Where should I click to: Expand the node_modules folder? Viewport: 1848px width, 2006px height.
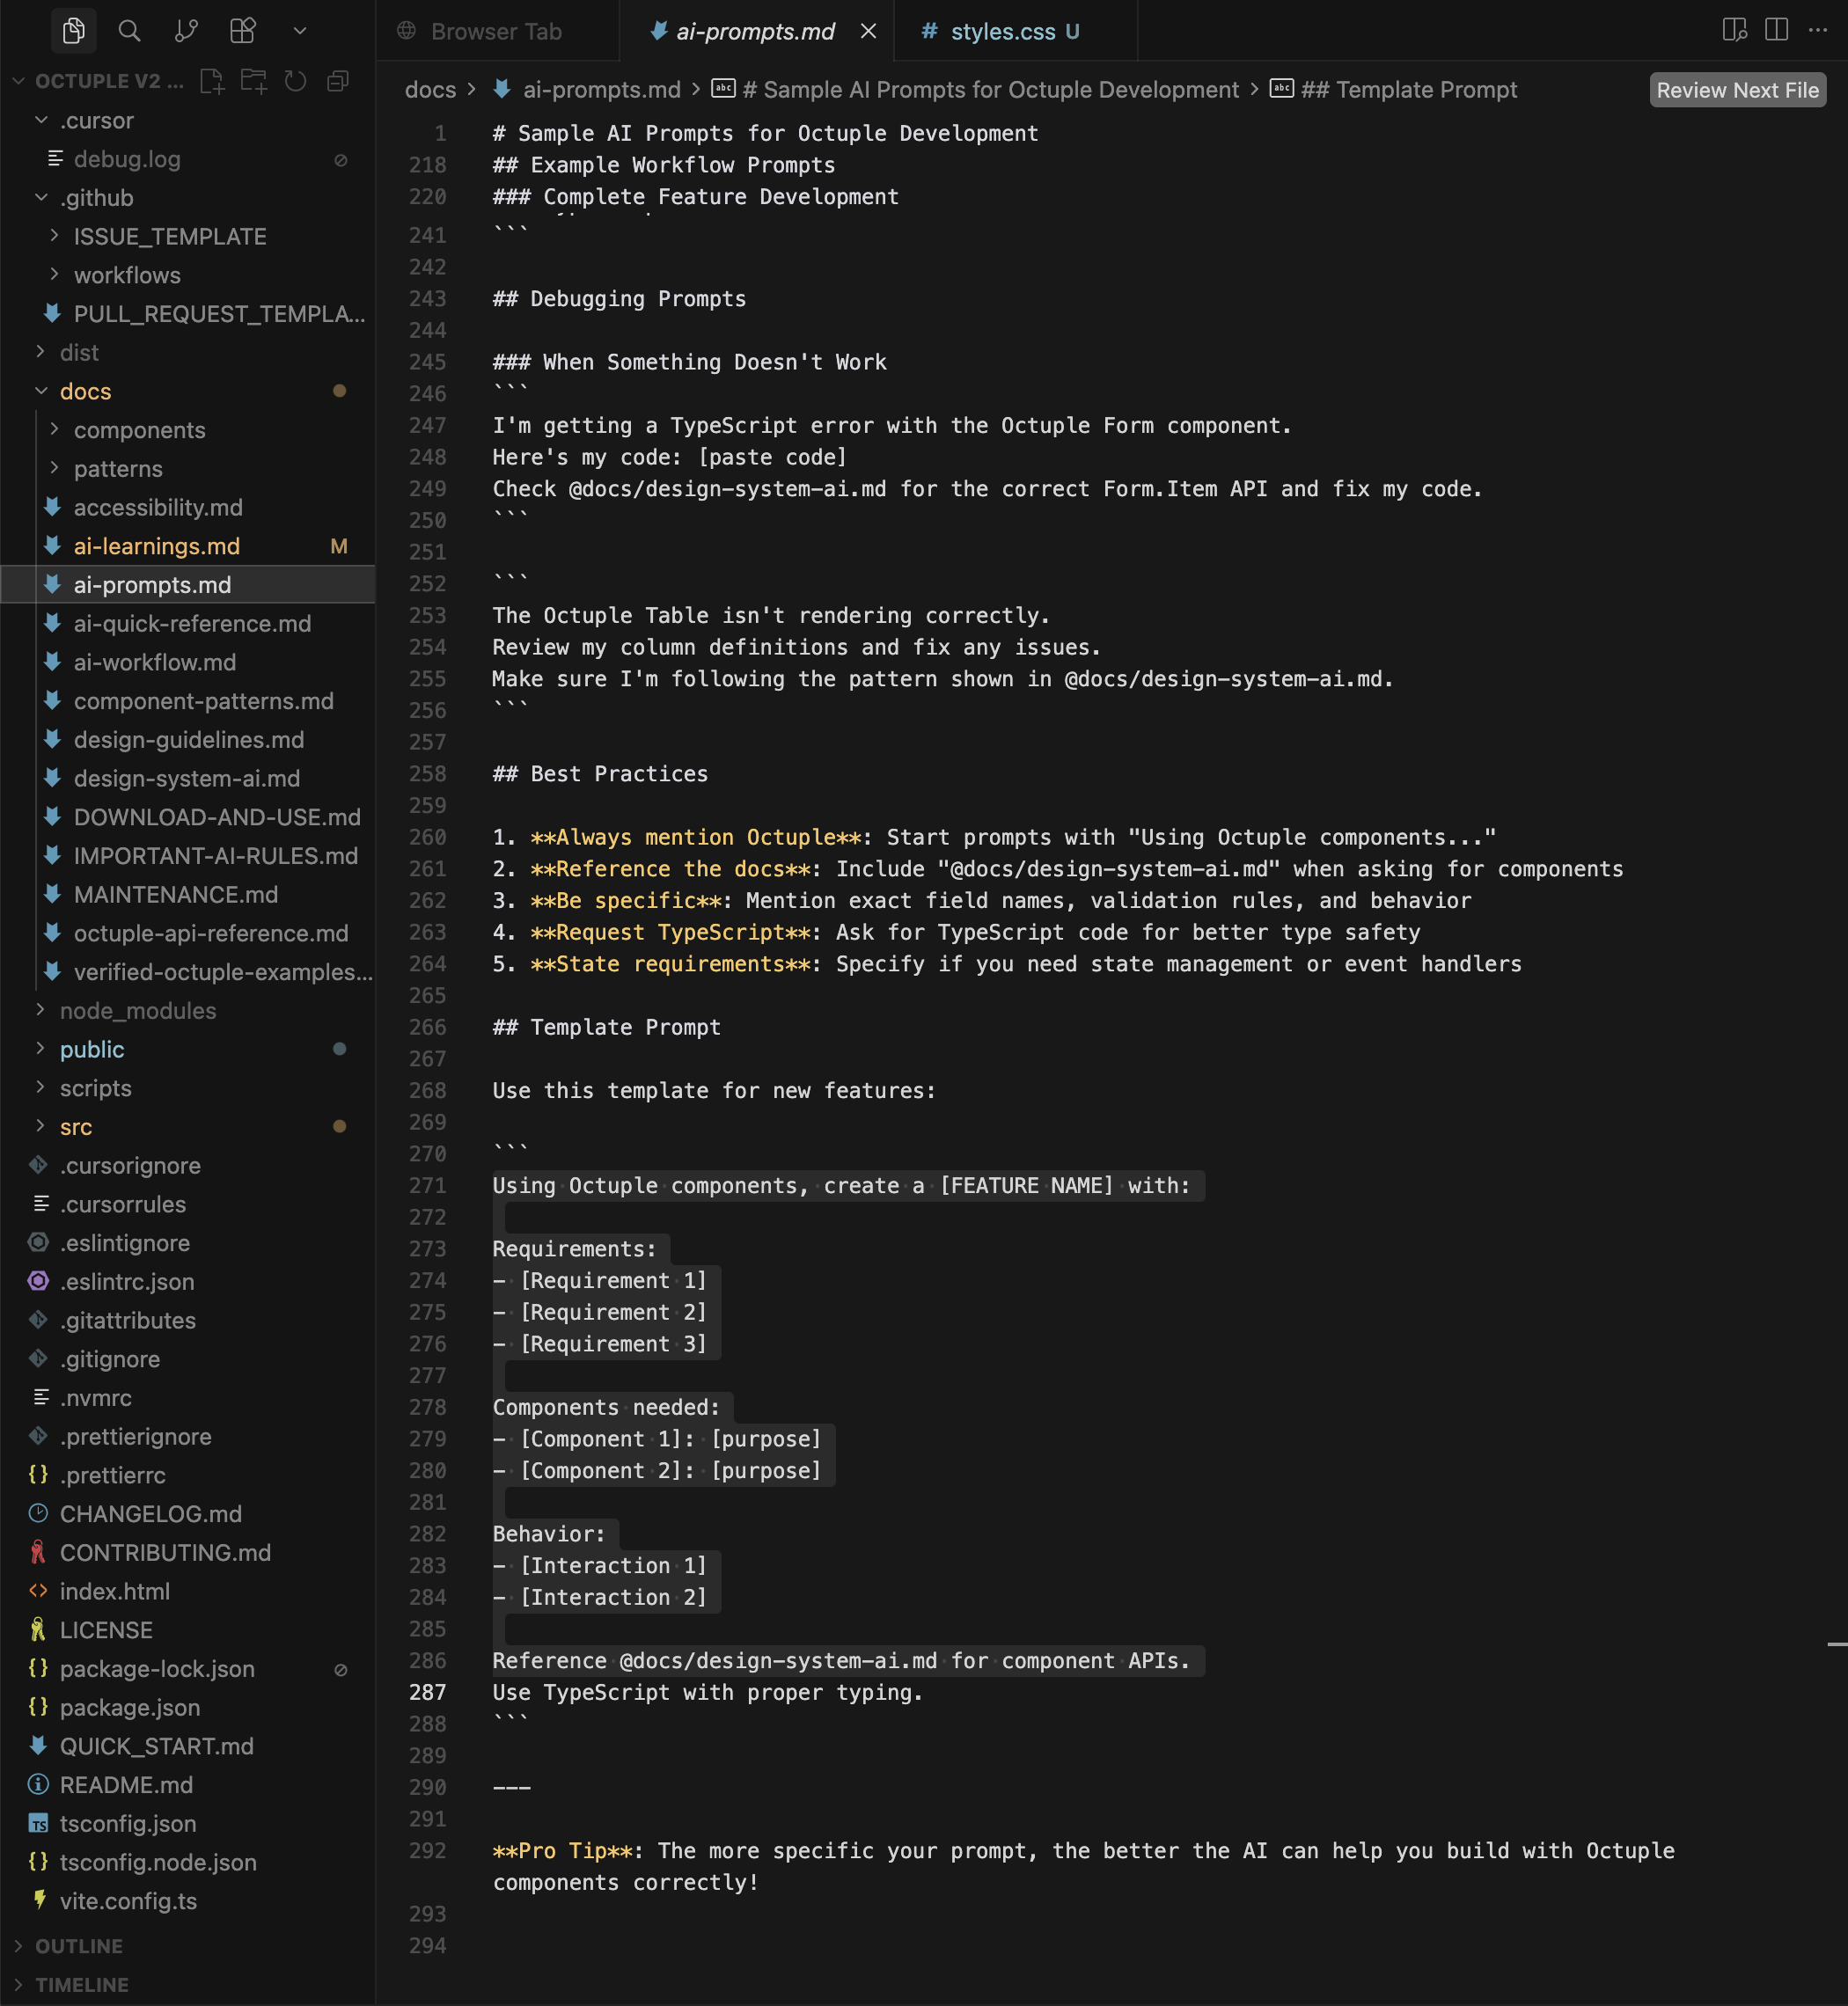click(137, 1011)
